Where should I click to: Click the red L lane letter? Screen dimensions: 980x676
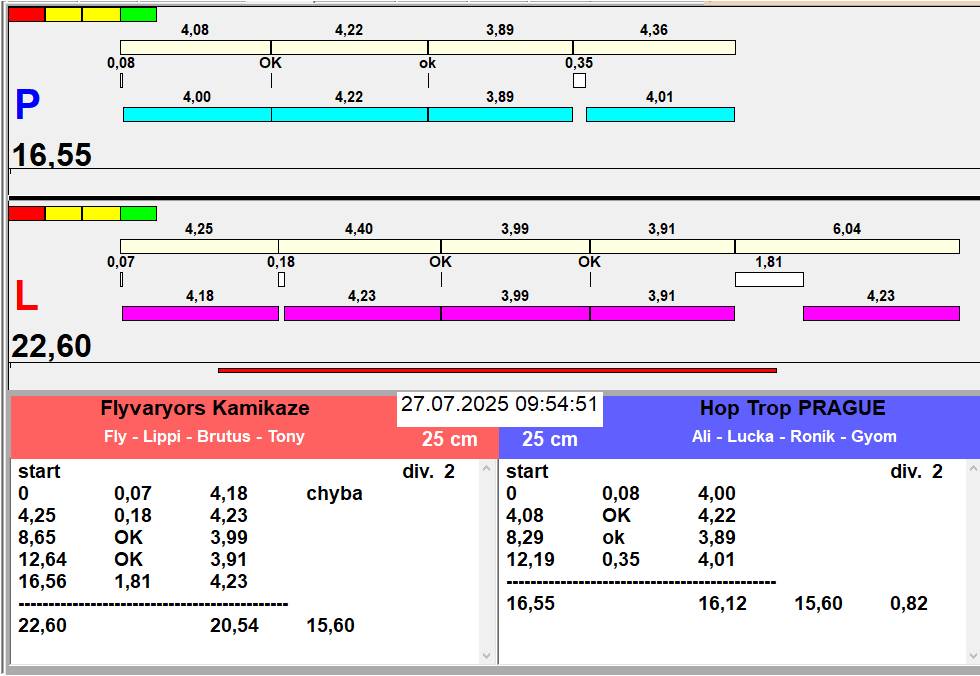coord(26,296)
